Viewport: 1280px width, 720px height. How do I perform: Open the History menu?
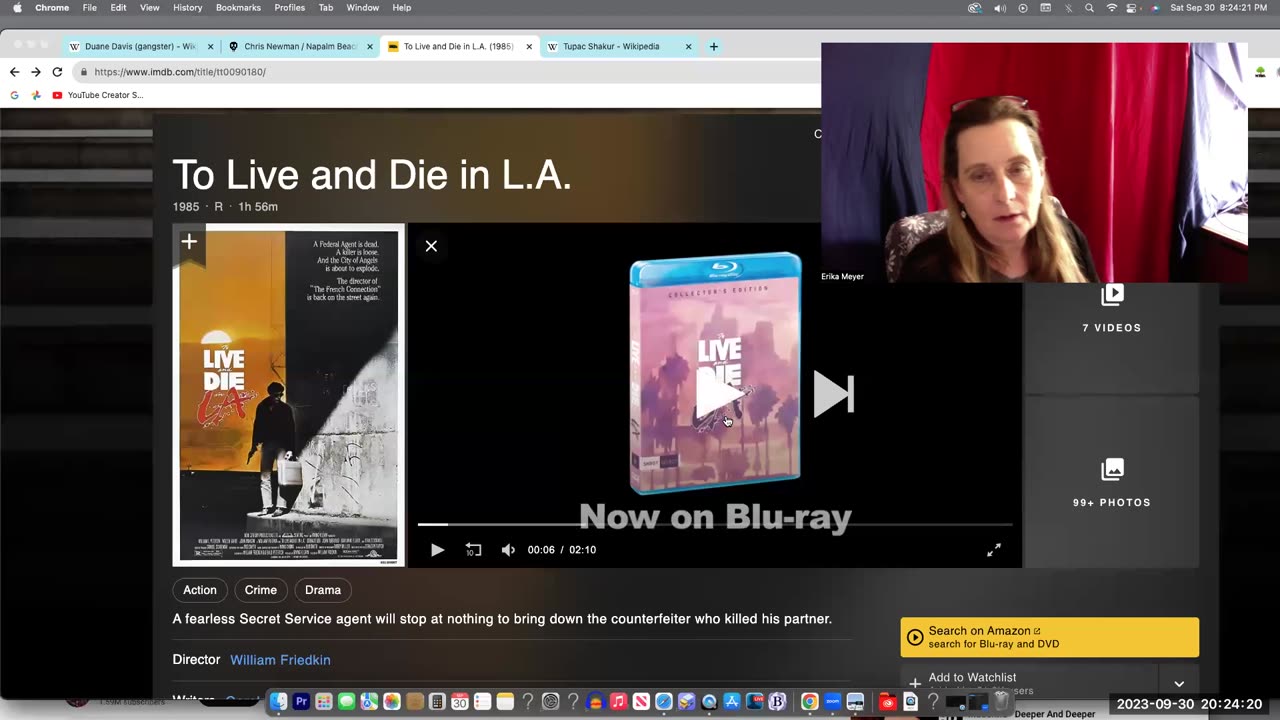[x=187, y=7]
